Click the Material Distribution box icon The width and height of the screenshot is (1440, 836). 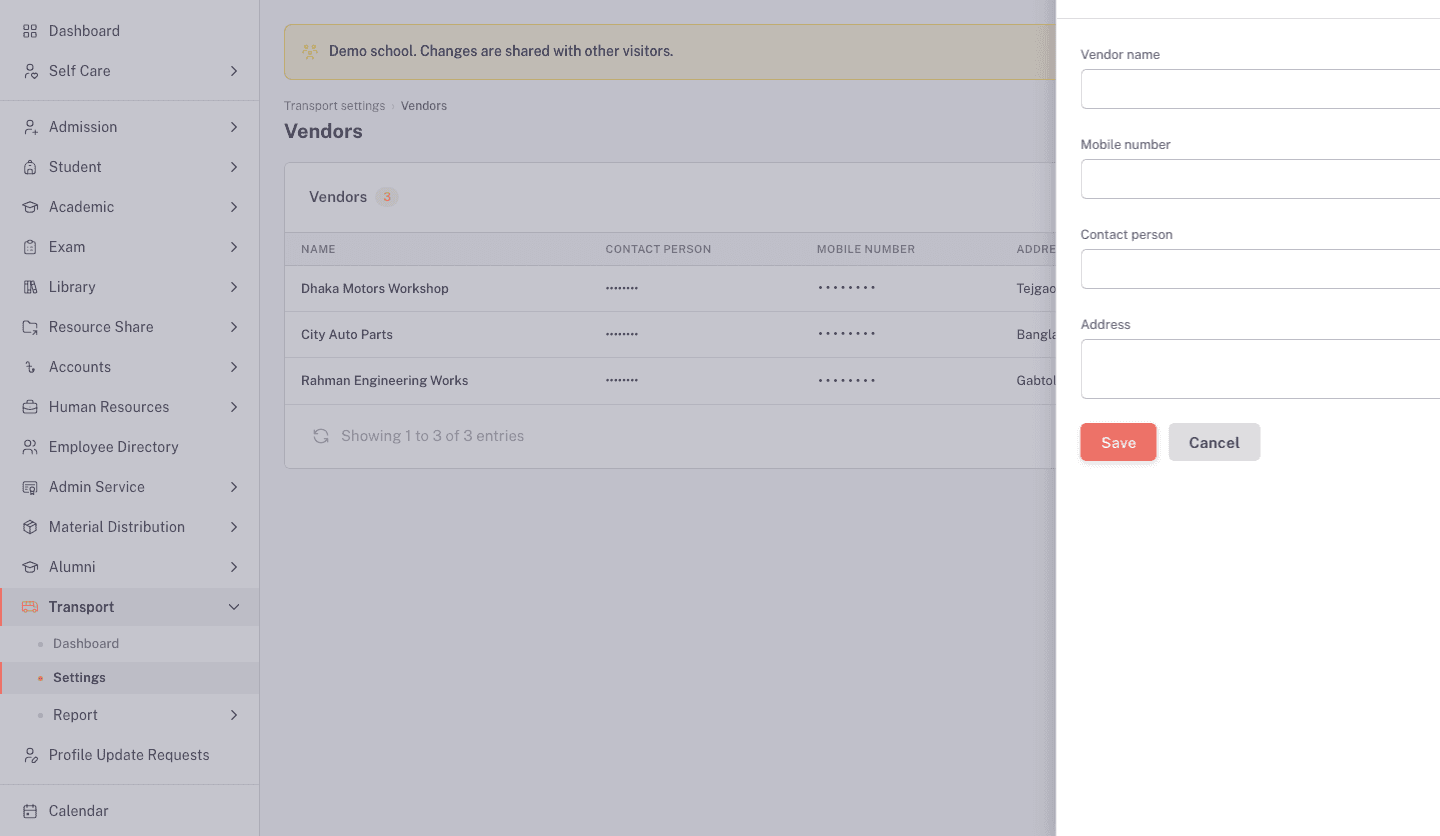(x=30, y=527)
